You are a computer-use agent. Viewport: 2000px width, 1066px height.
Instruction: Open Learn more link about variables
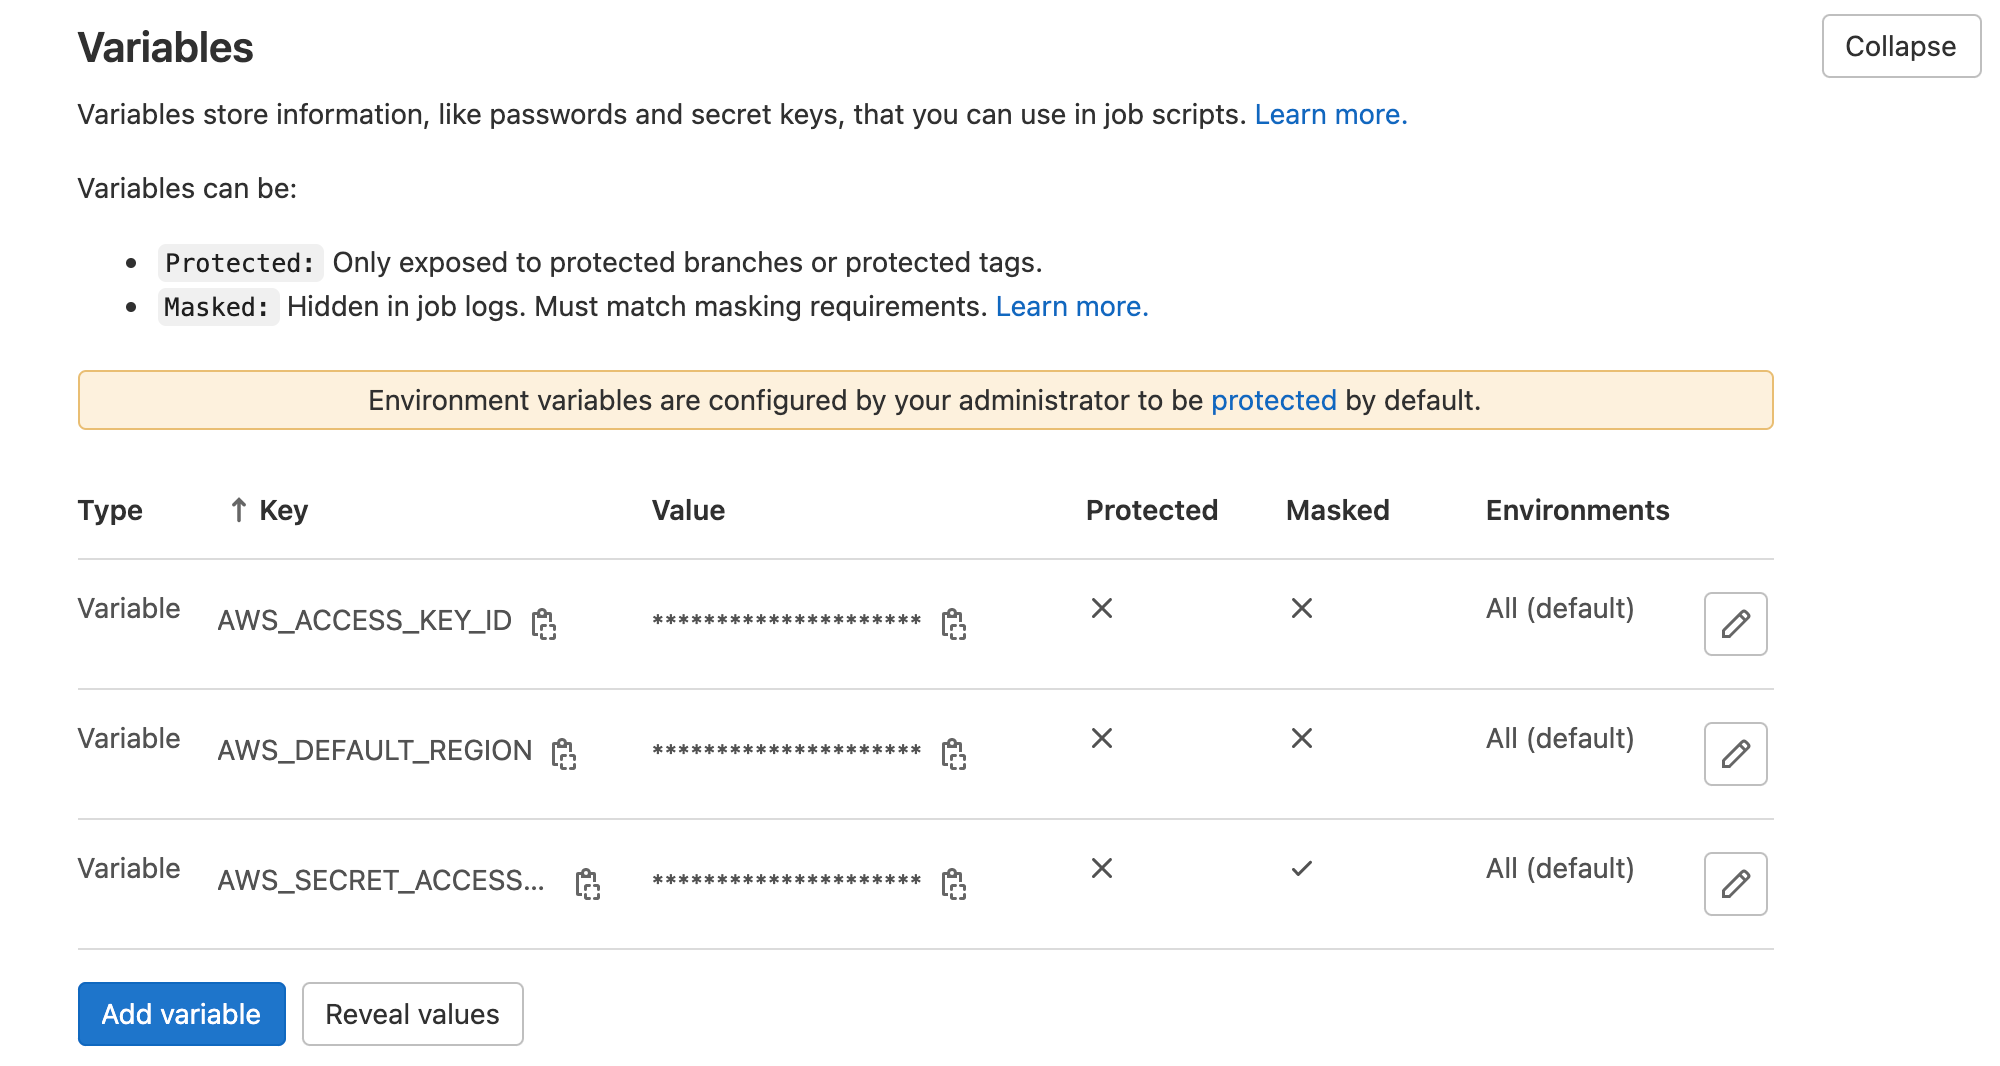click(x=1330, y=115)
